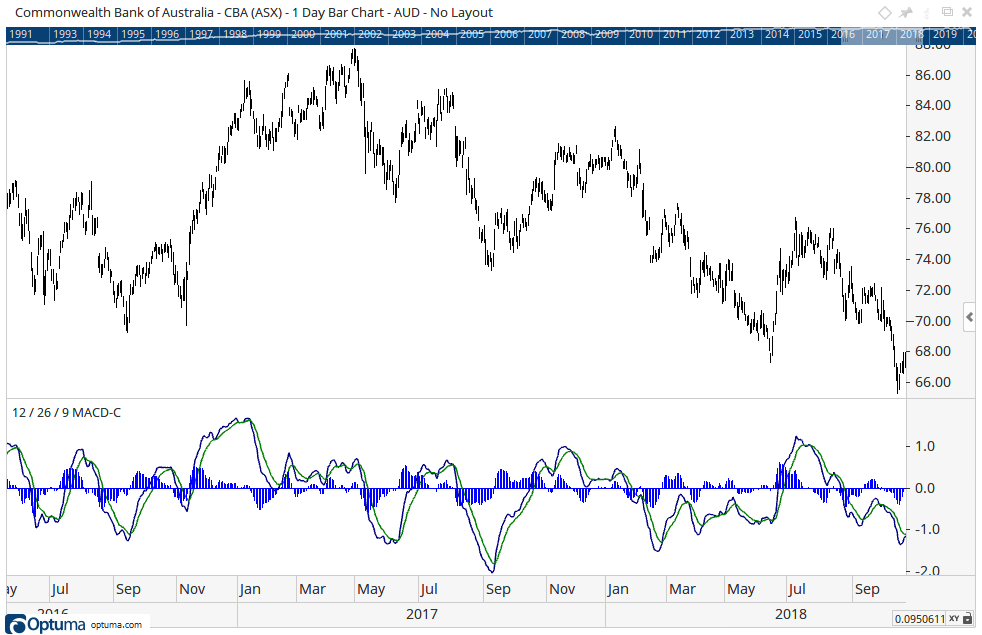Click the diamond icon in the chart header
This screenshot has width=982, height=635.
[x=884, y=13]
